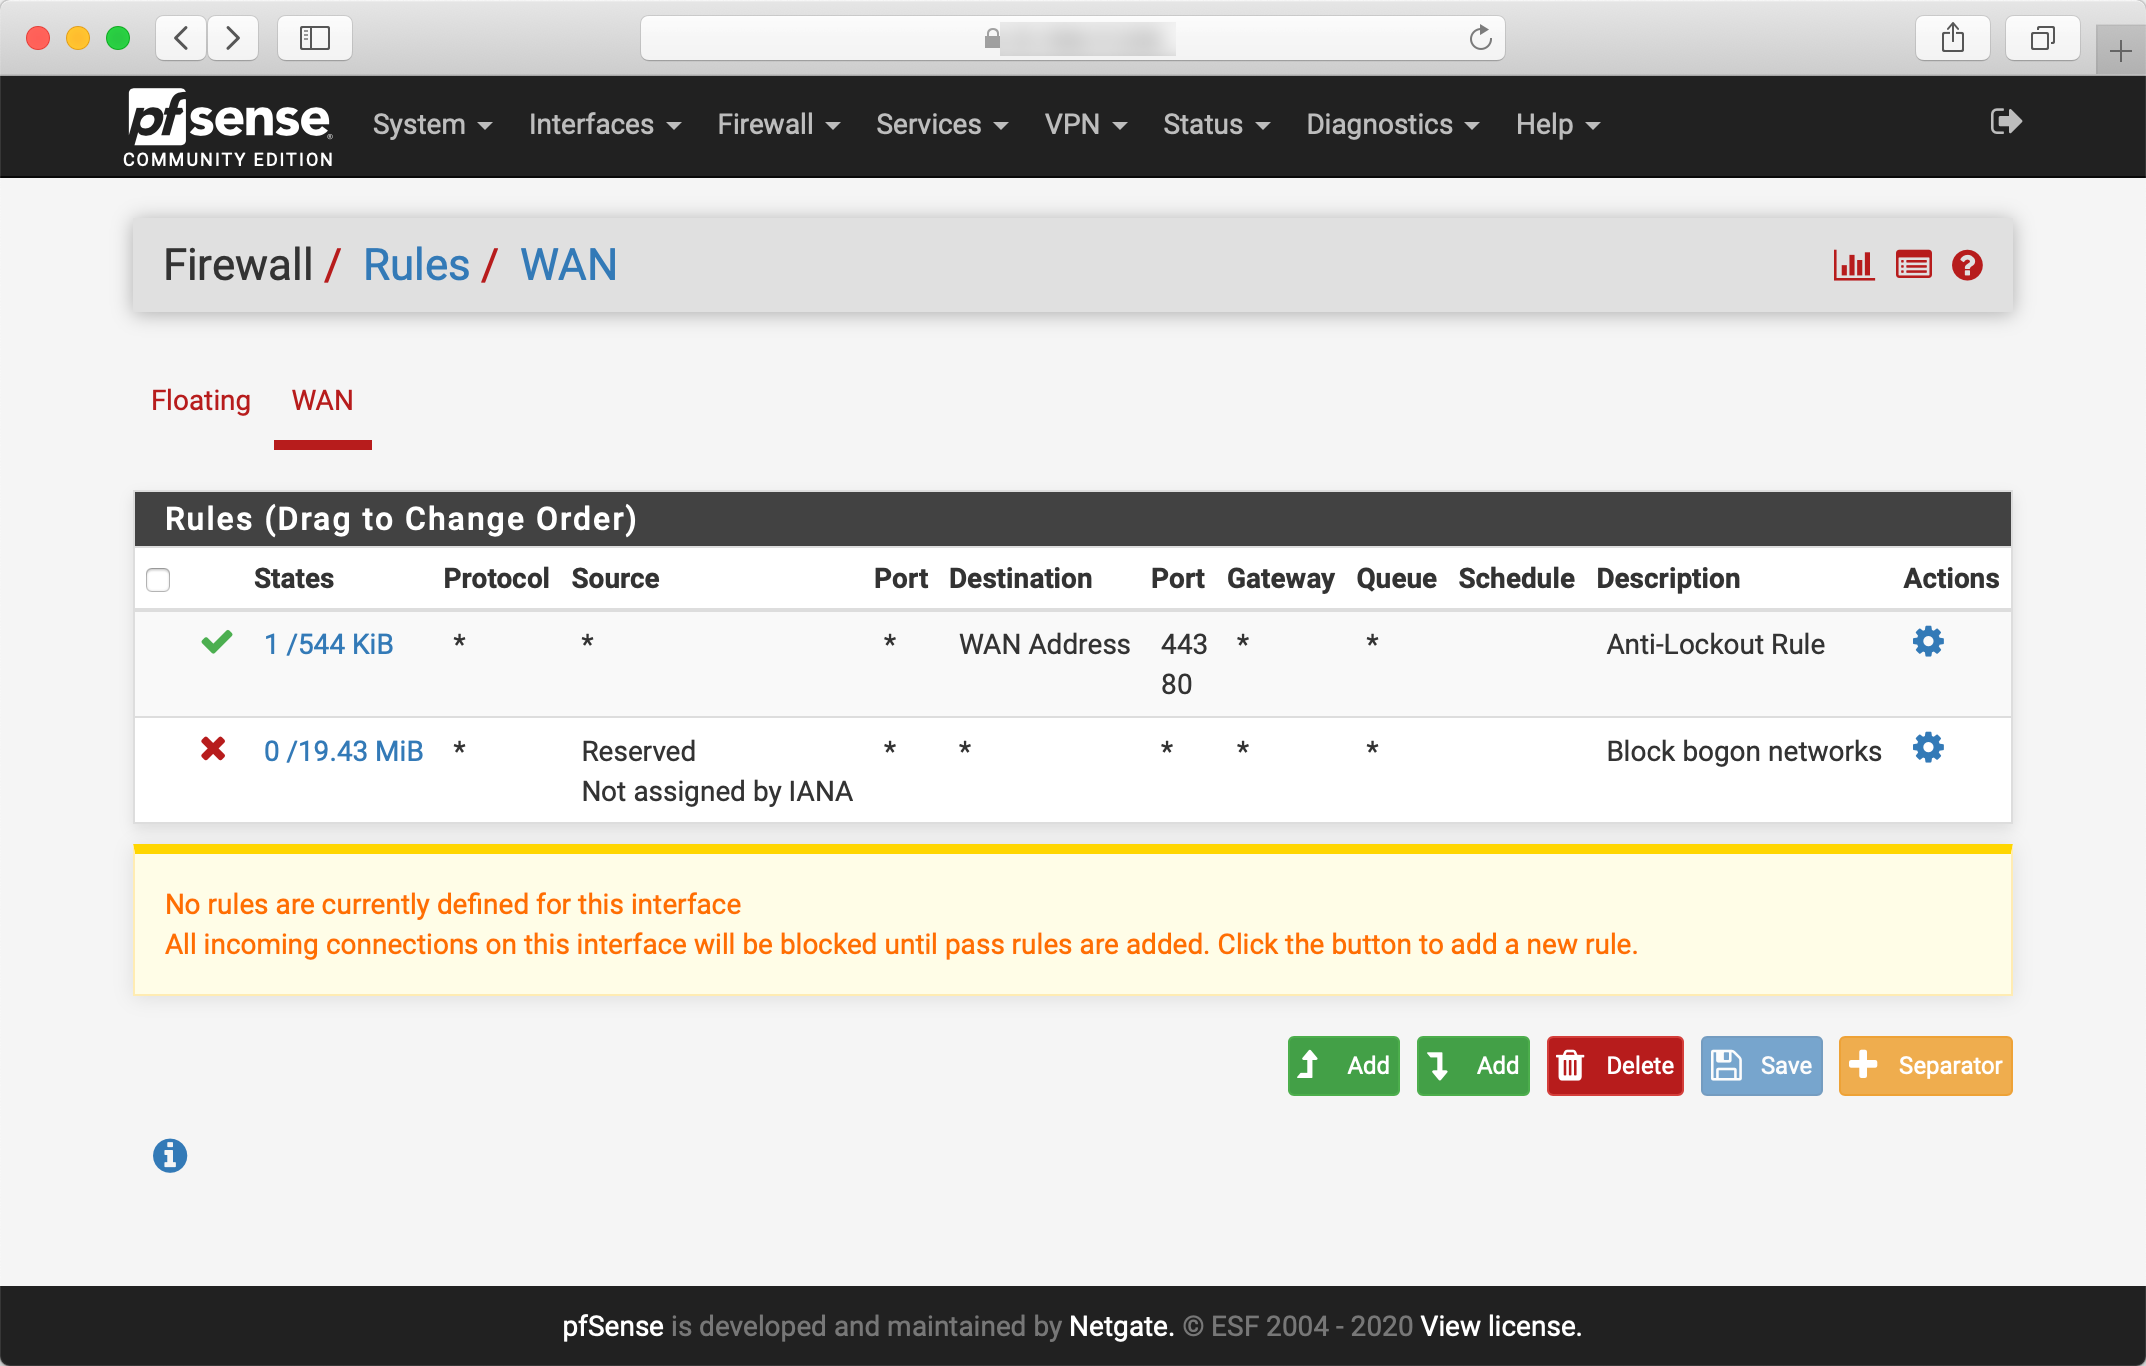Click the firewall log list icon
The height and width of the screenshot is (1366, 2146).
1913,265
